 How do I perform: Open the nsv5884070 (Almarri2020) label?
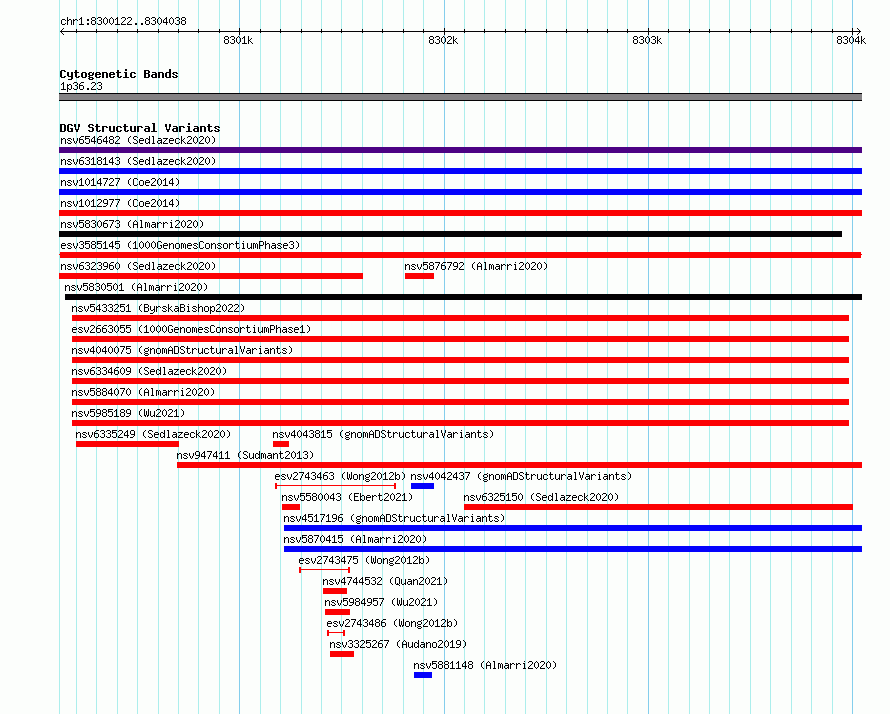click(143, 392)
